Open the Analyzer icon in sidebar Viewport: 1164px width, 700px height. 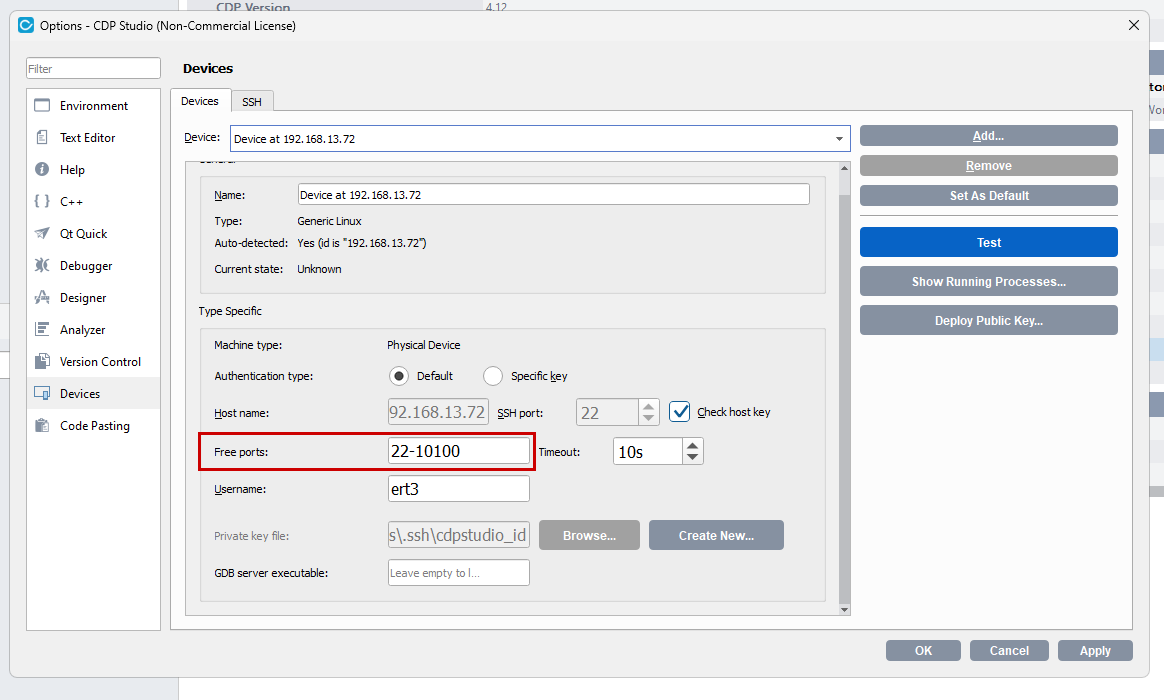click(42, 329)
